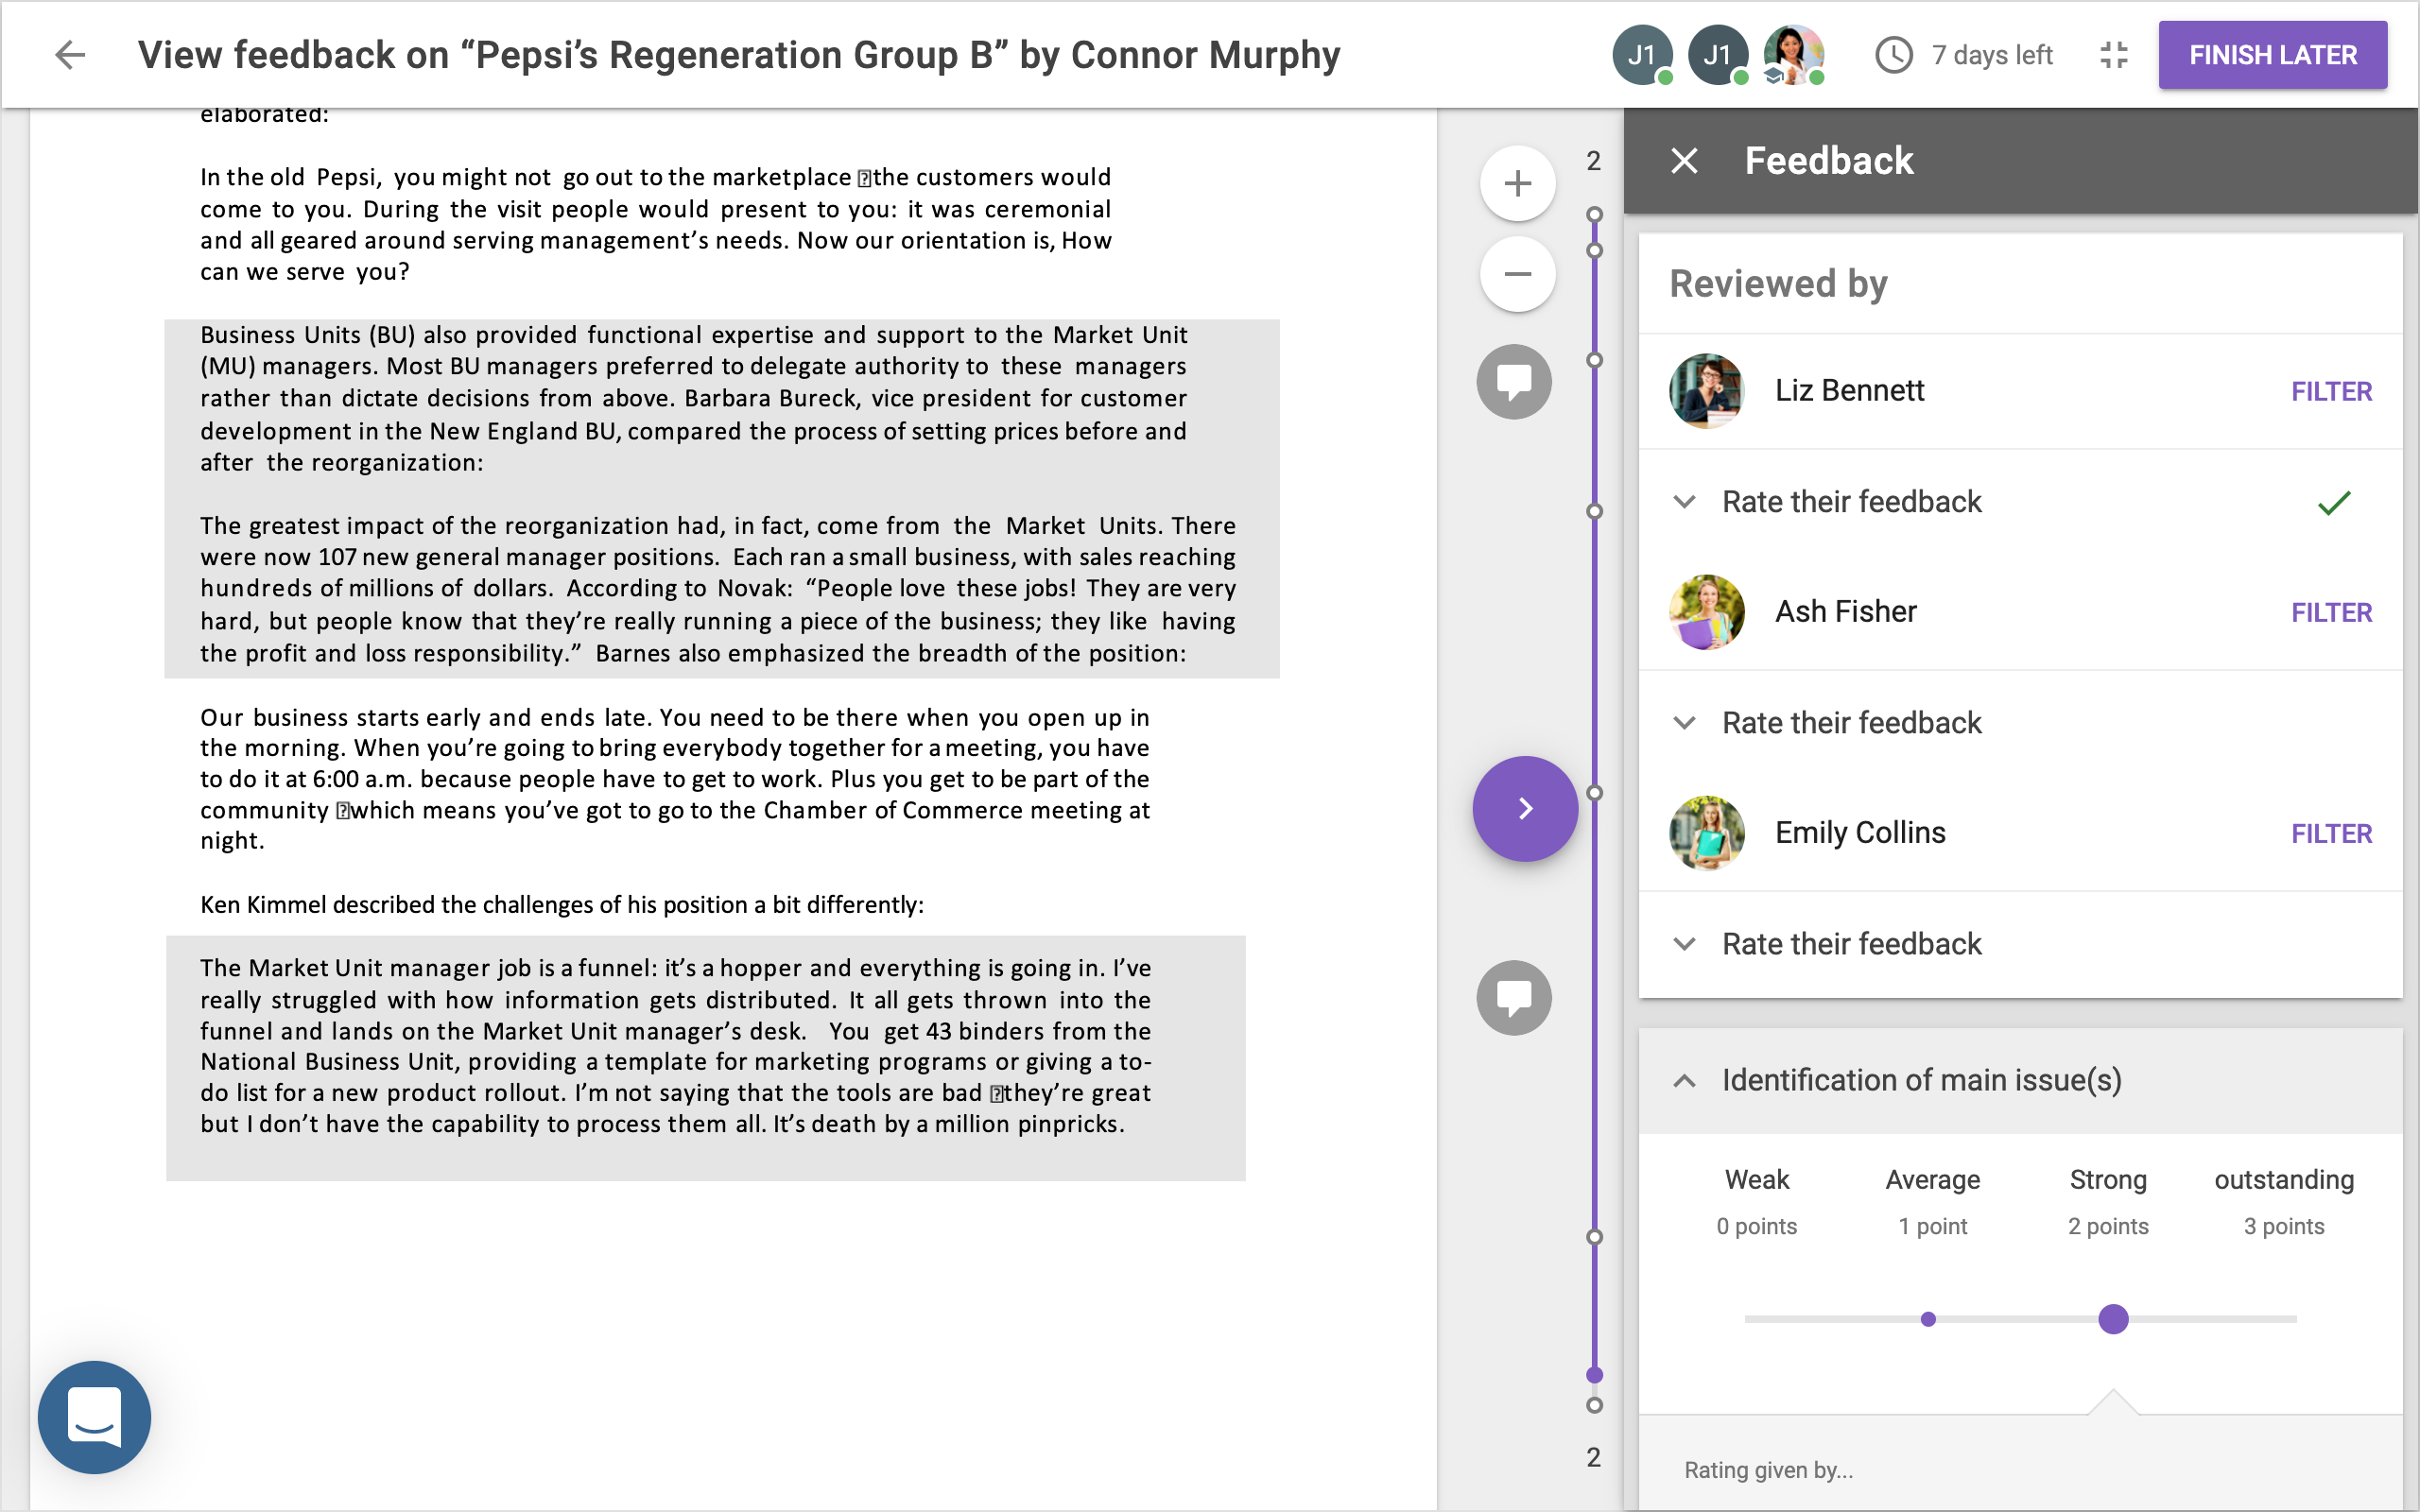Click the topmost timeline marker on the document rail
The width and height of the screenshot is (2420, 1512).
[1594, 214]
